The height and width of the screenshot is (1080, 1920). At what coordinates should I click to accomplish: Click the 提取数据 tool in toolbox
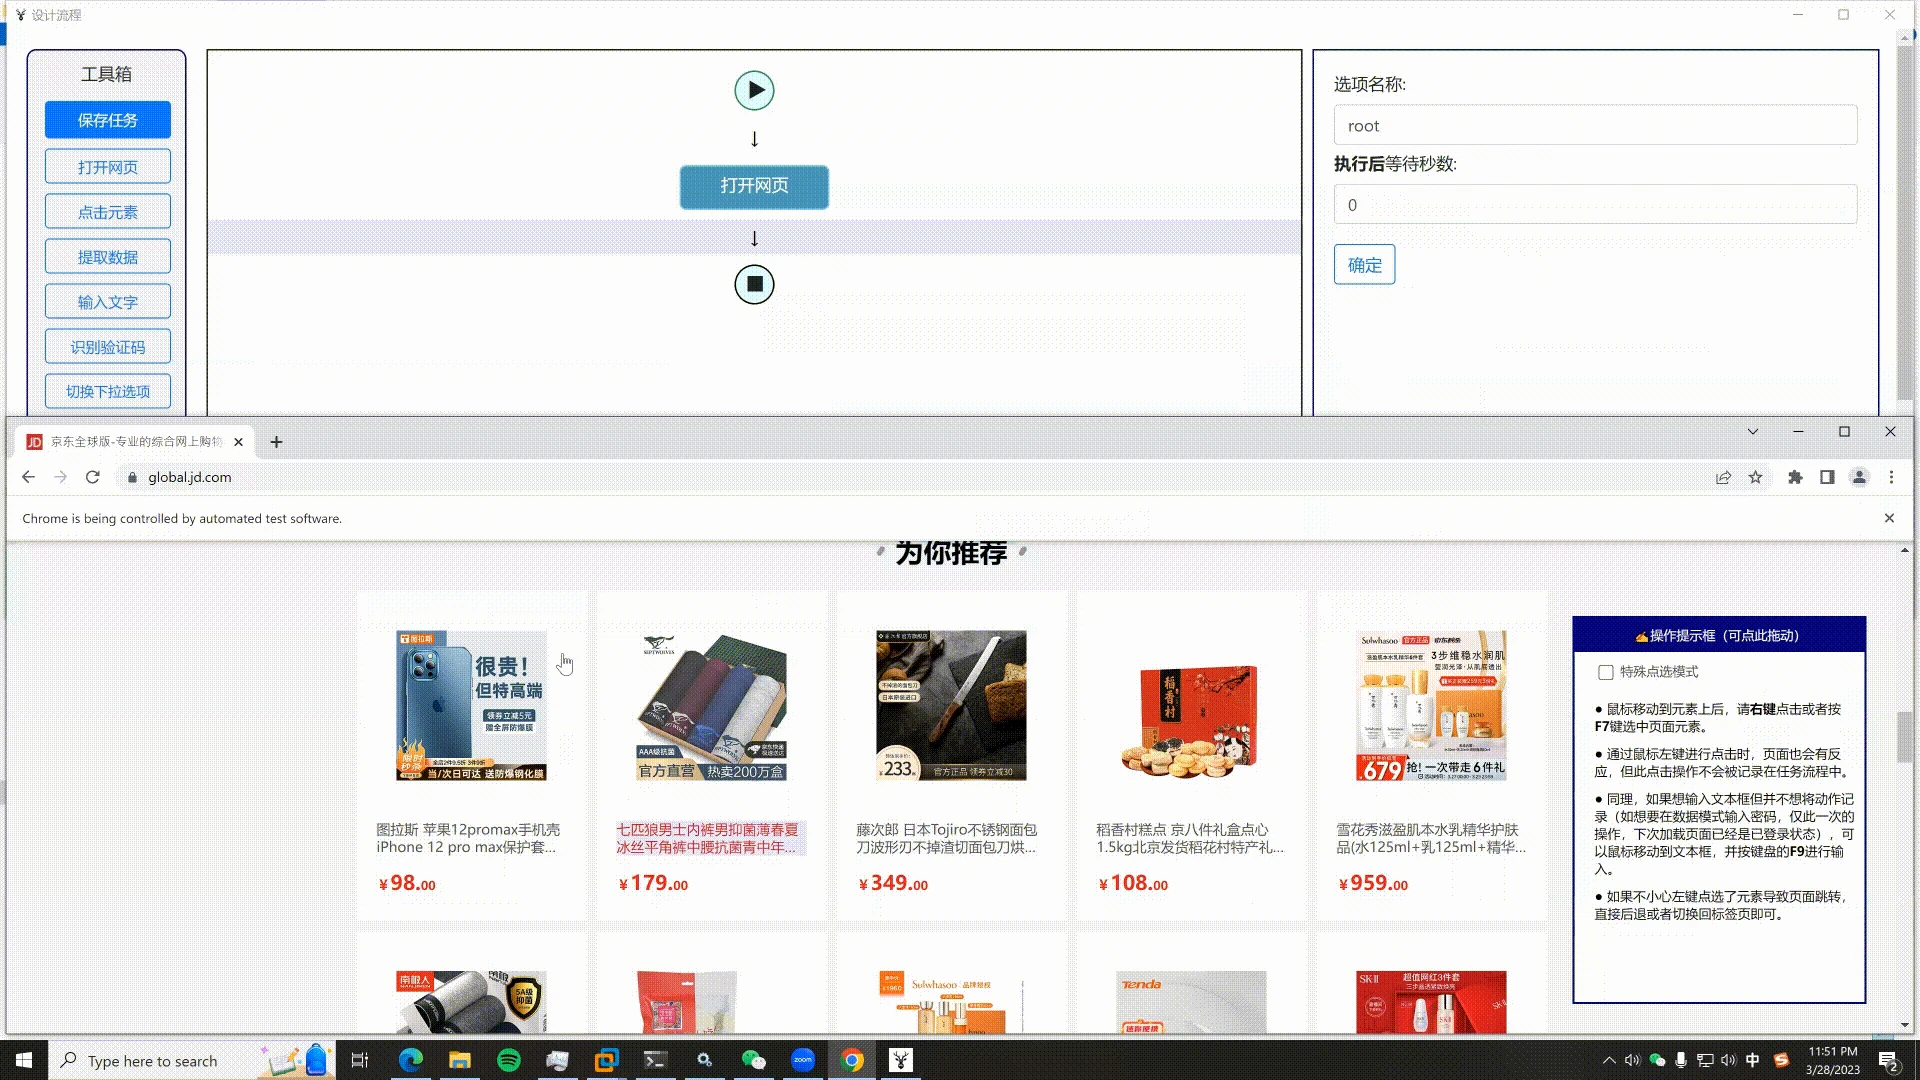[x=107, y=256]
